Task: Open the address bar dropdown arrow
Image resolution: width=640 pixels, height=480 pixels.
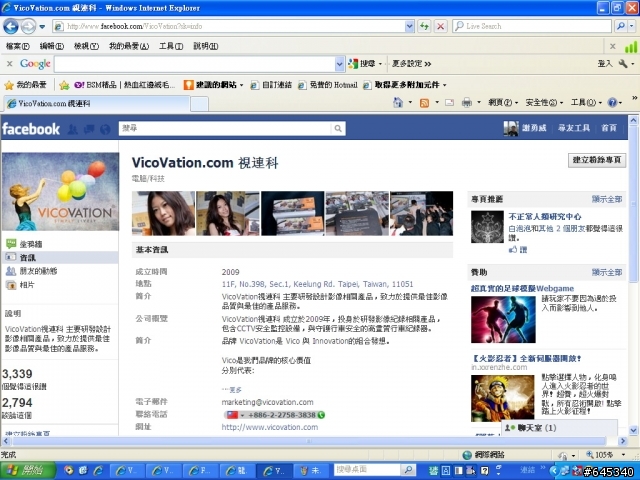Action: (x=409, y=27)
